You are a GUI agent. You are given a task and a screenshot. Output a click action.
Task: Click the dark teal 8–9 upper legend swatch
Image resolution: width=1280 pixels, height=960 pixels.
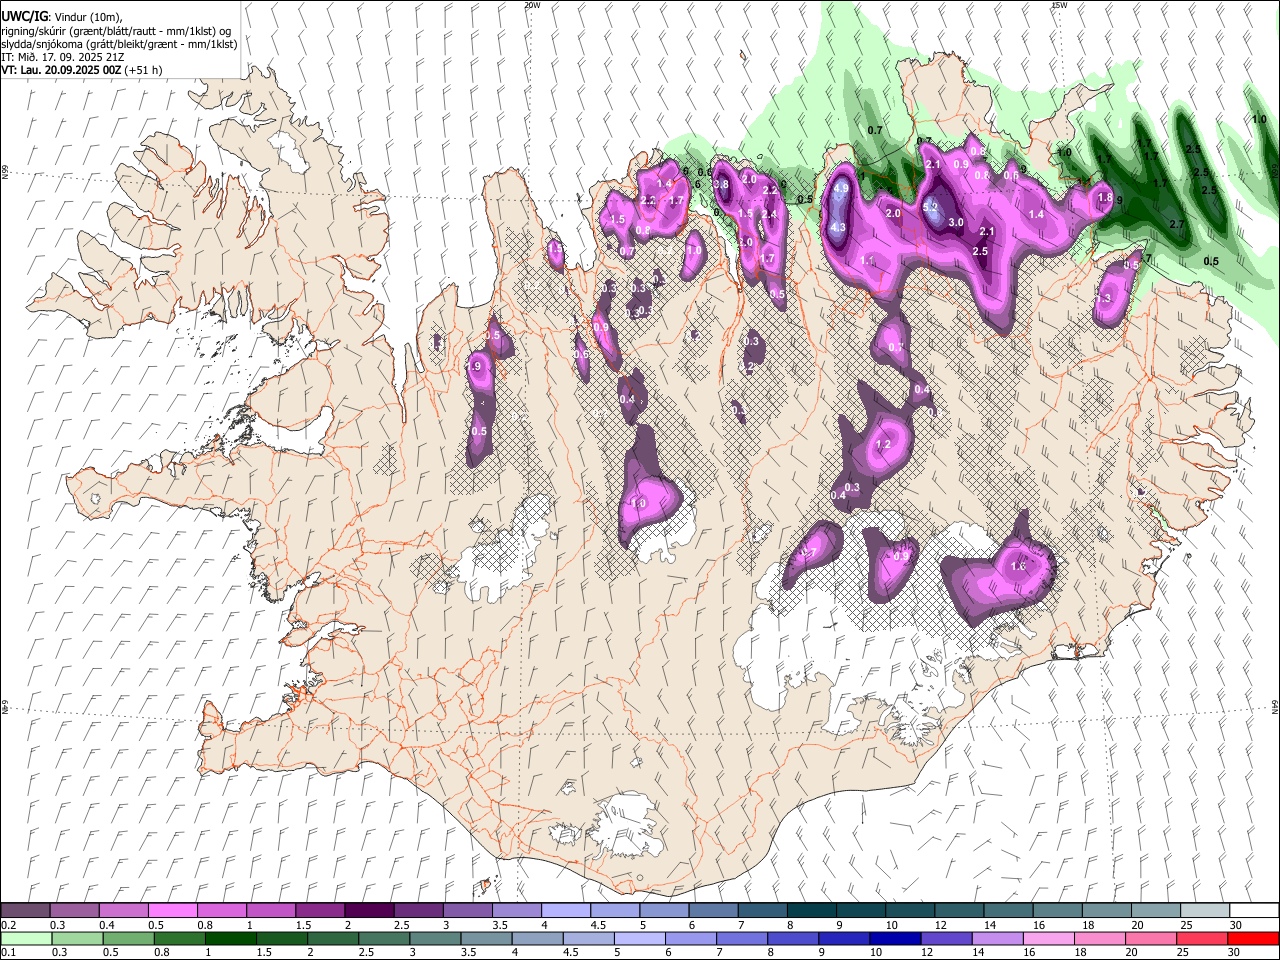(x=811, y=911)
